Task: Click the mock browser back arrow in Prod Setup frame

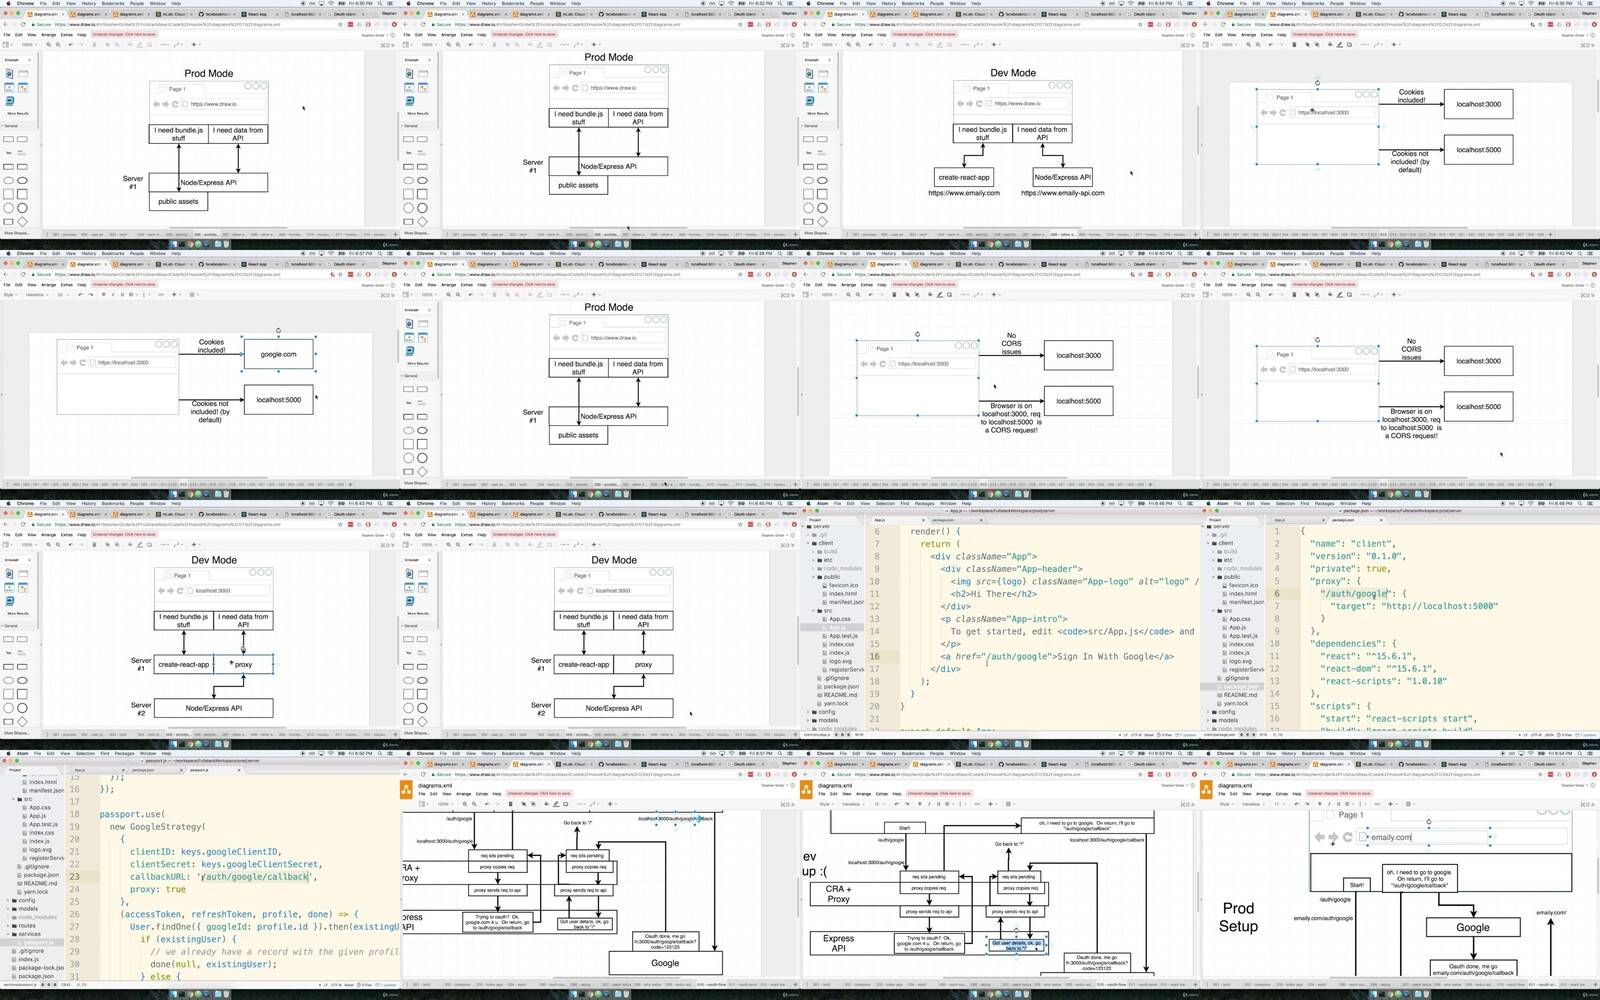Action: point(1320,837)
